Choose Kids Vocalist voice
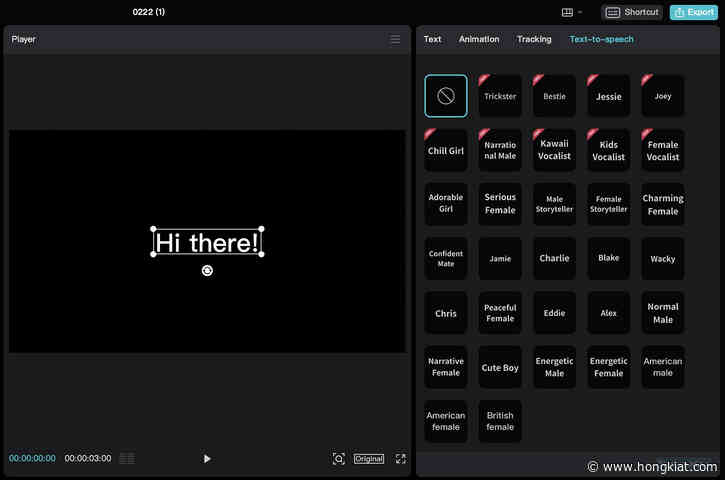This screenshot has height=480, width=725. click(x=608, y=150)
